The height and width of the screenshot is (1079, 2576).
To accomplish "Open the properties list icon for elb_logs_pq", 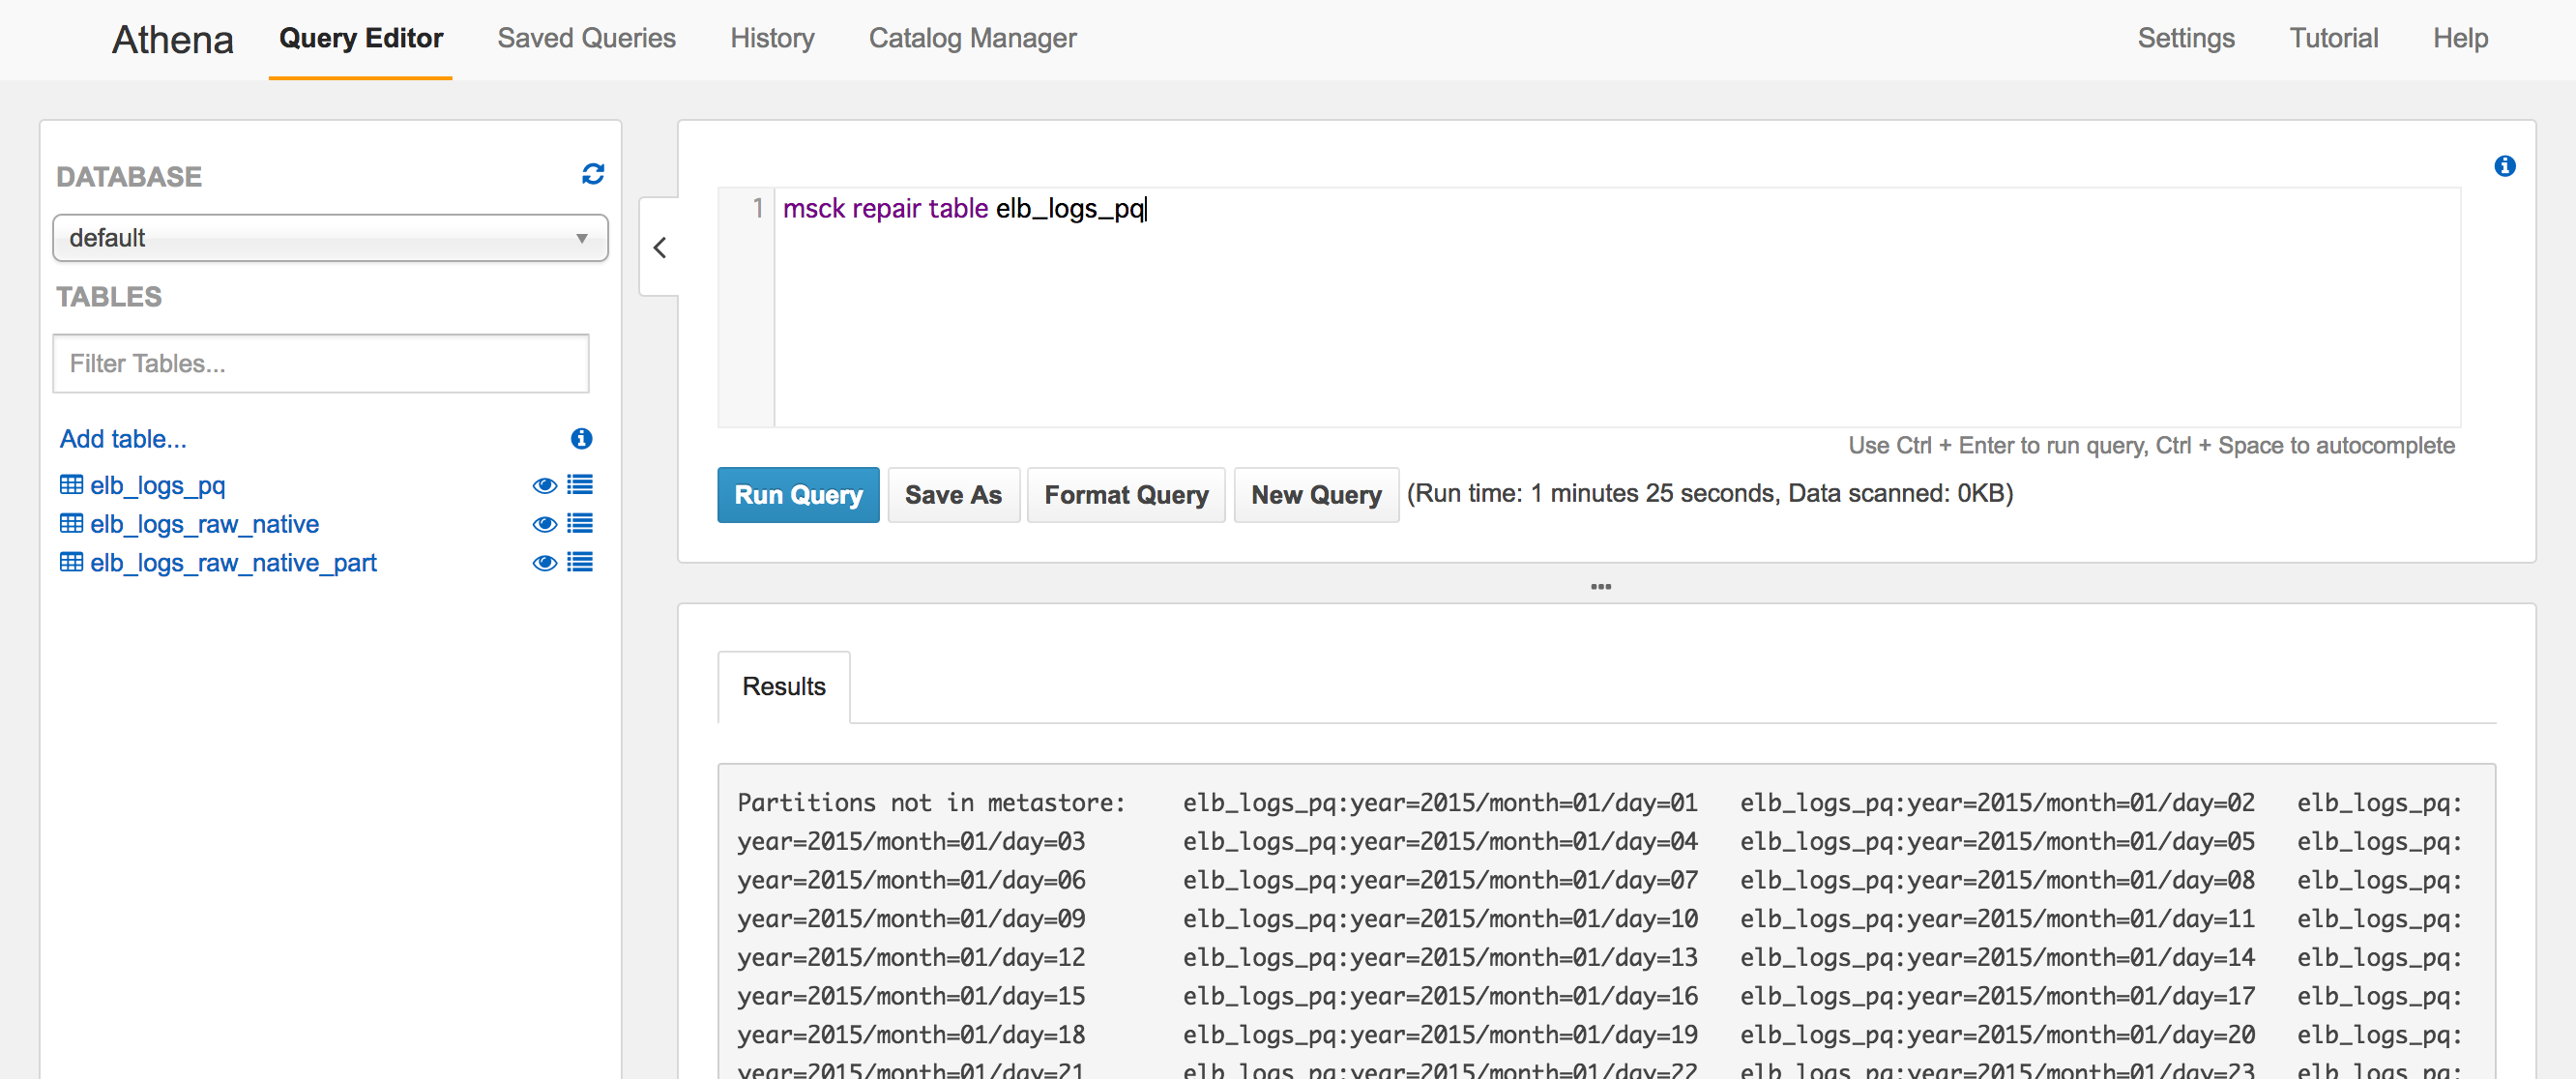I will pos(580,485).
